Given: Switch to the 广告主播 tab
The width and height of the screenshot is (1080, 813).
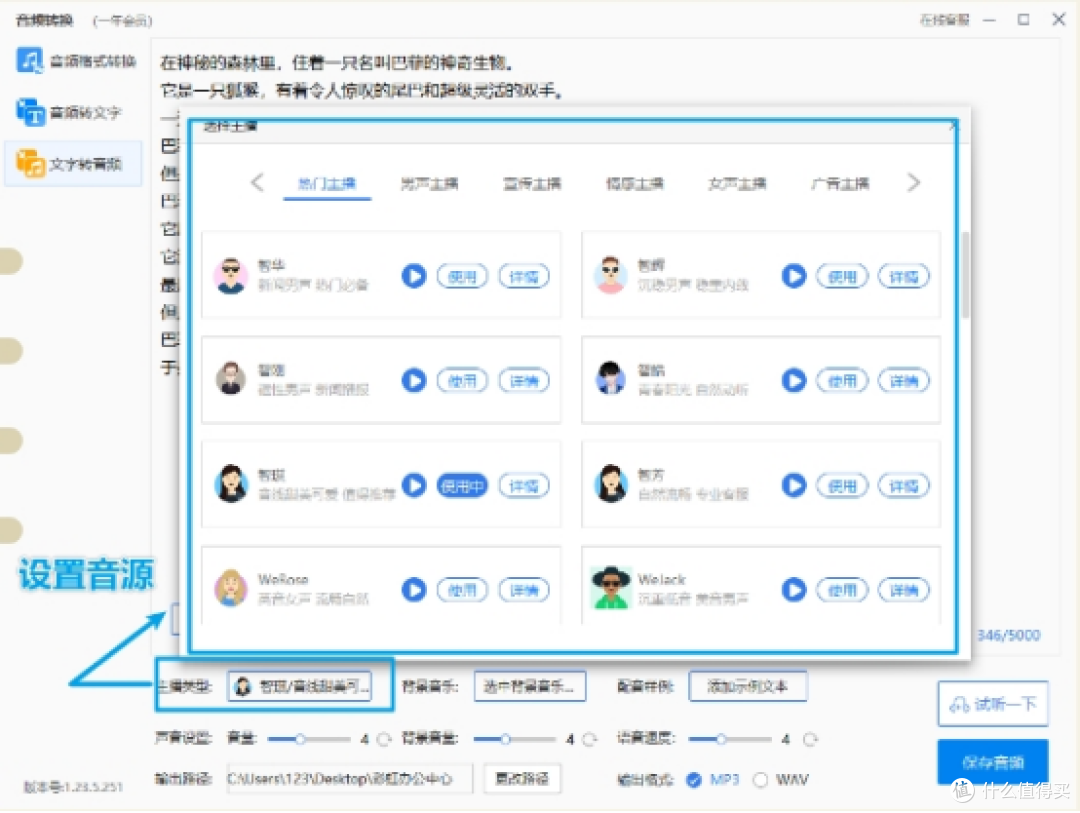Looking at the screenshot, I should (840, 184).
